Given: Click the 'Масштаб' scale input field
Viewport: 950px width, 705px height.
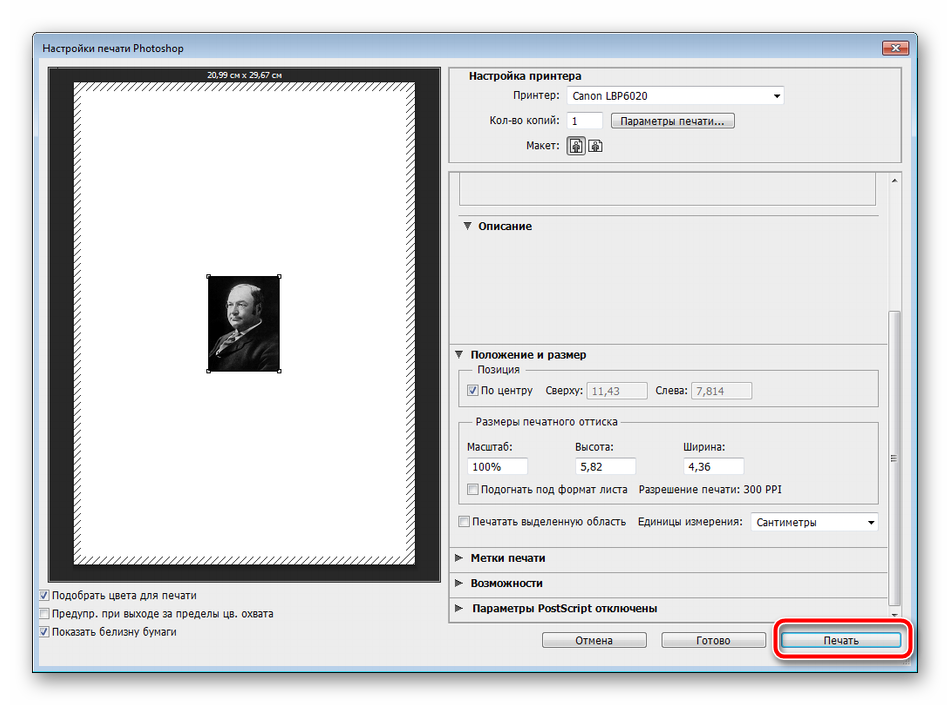Looking at the screenshot, I should click(497, 467).
